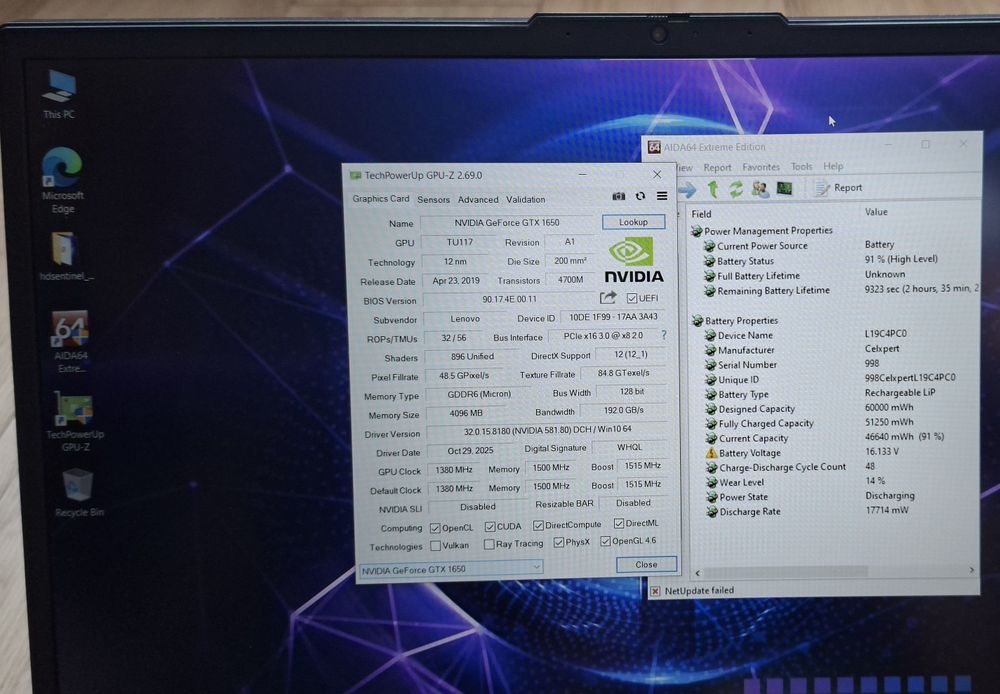
Task: Click the GPU Name field NVIDIA GeForce GTX 1650
Action: point(507,223)
